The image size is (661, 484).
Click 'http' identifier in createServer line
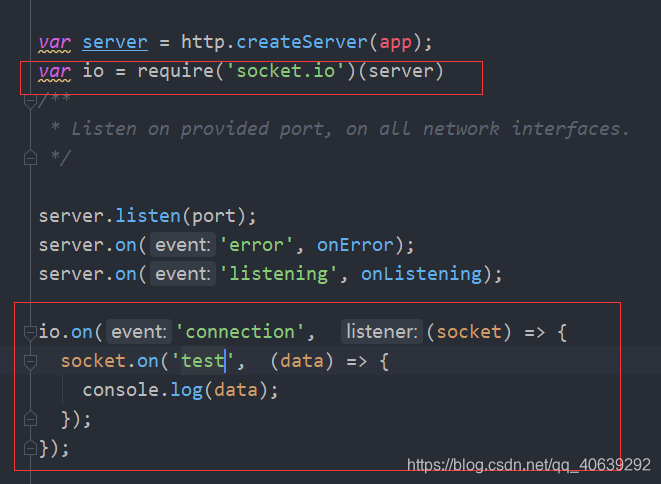coord(203,43)
